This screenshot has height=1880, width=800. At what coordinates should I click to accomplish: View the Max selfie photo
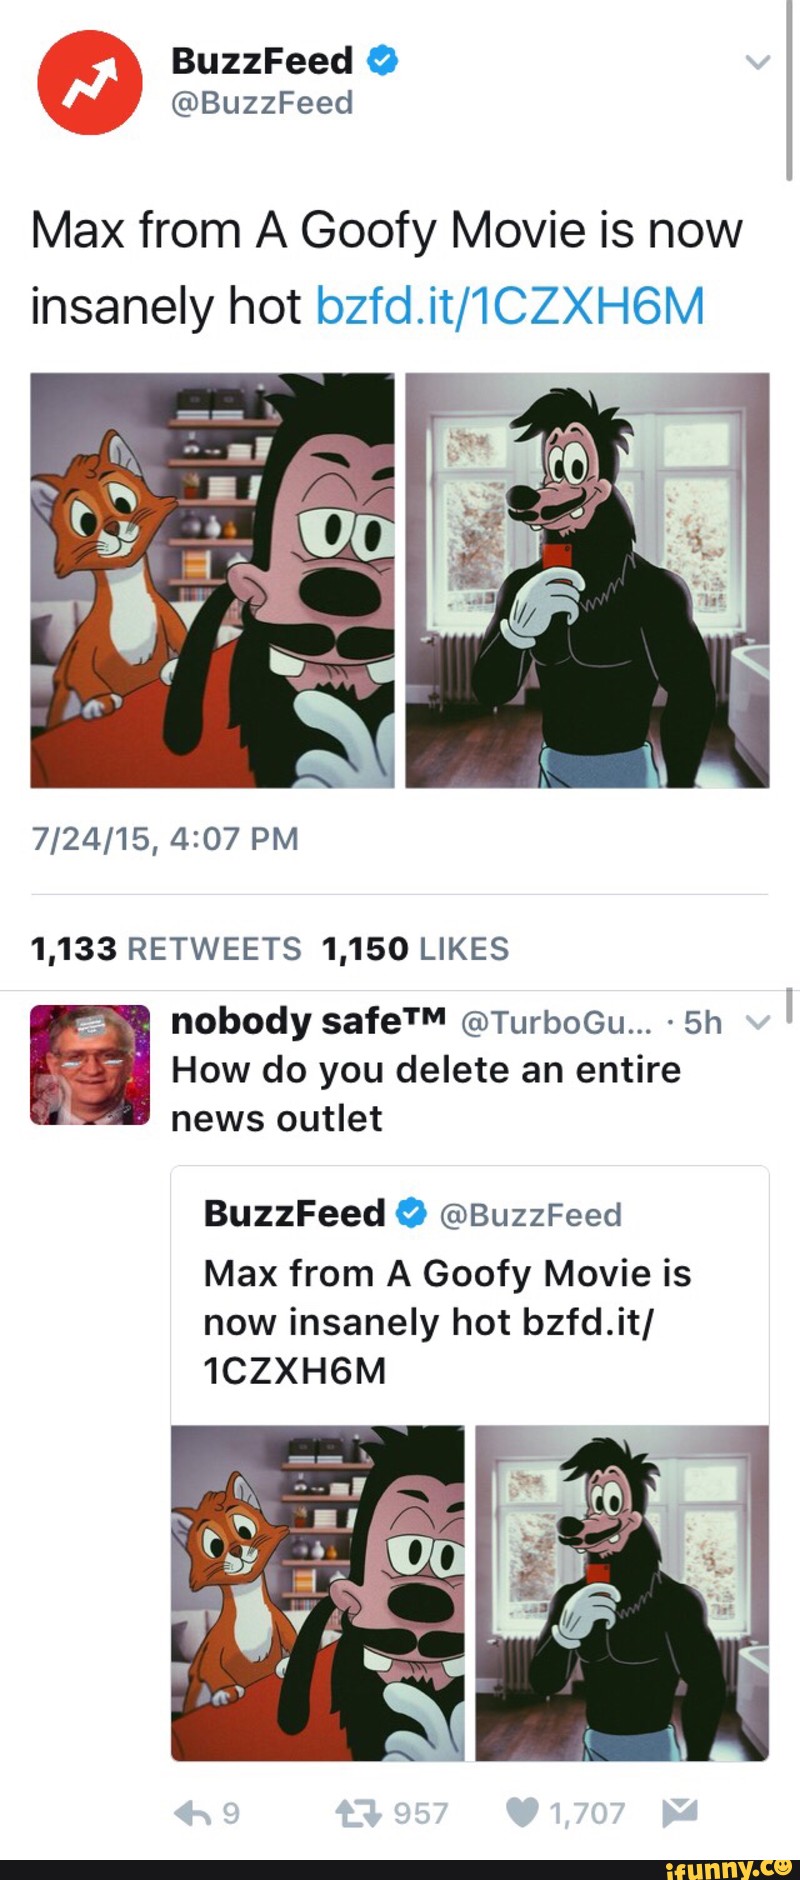[x=587, y=580]
